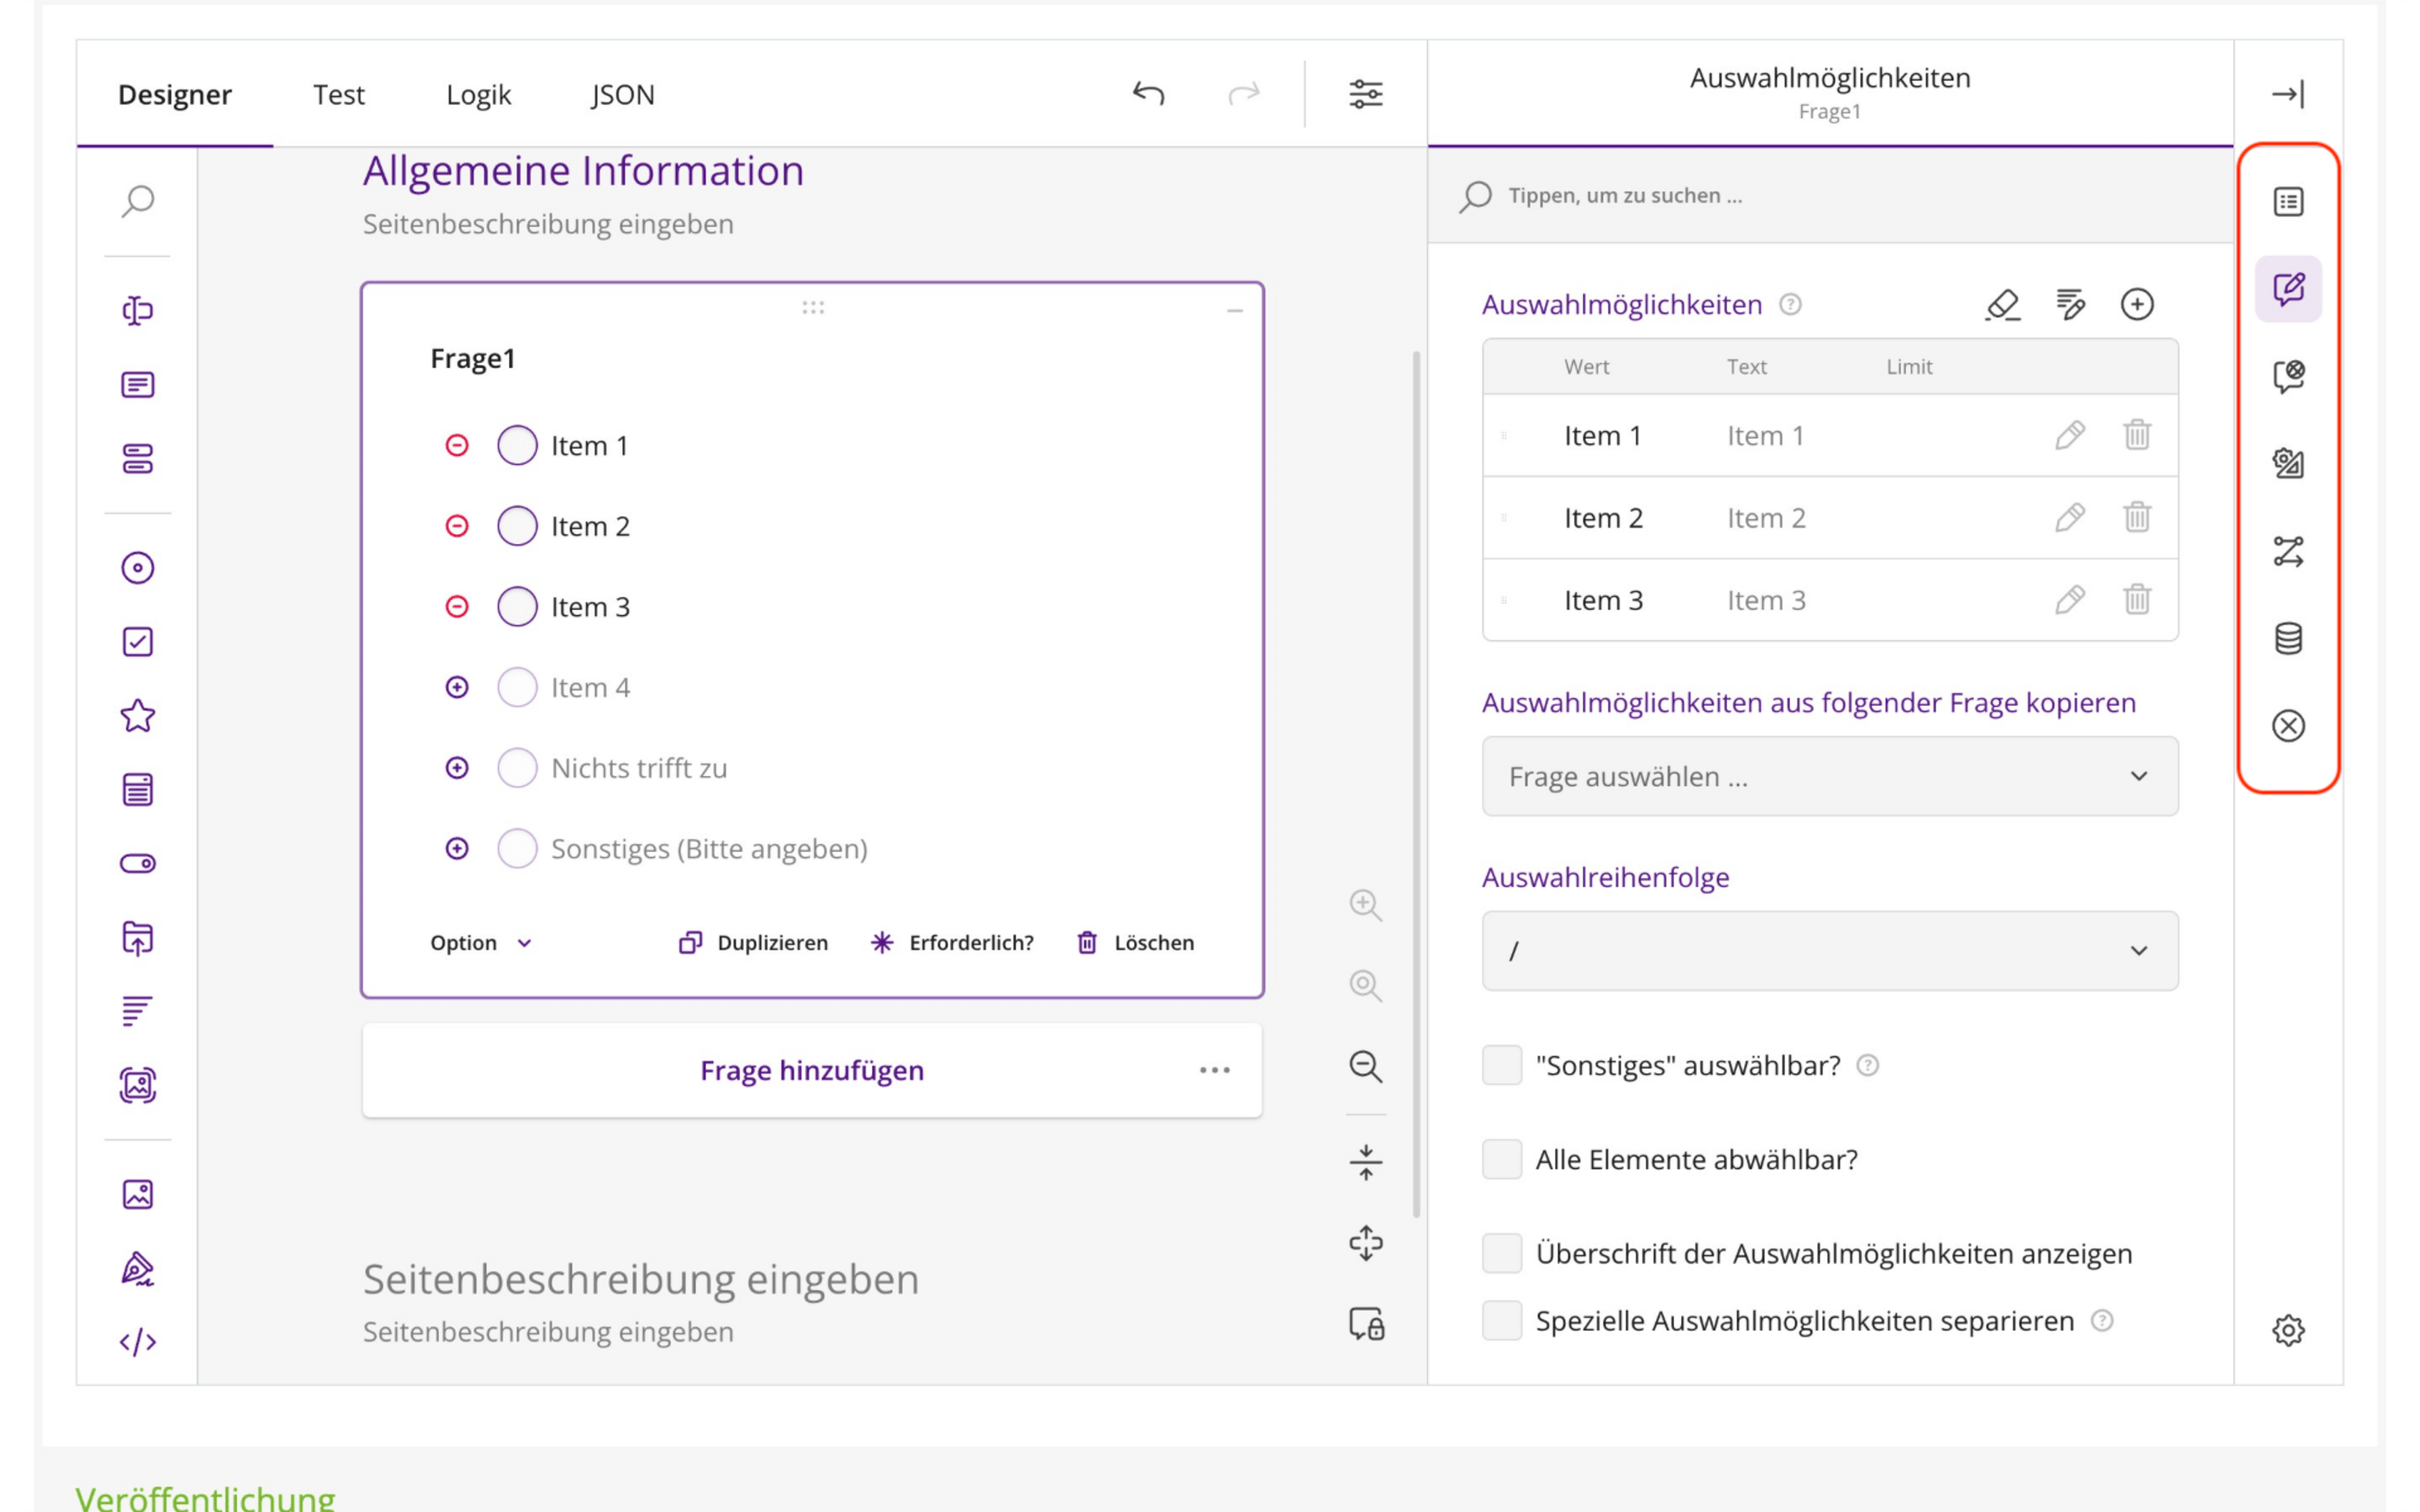
Task: Select the Item 2 radio button
Action: pyautogui.click(x=517, y=526)
